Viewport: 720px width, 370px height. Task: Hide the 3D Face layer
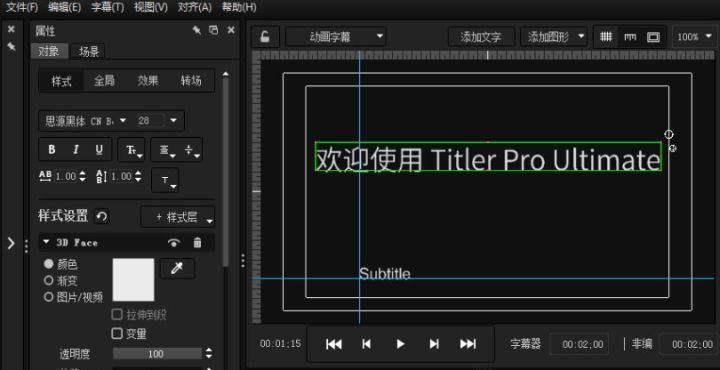[x=174, y=243]
